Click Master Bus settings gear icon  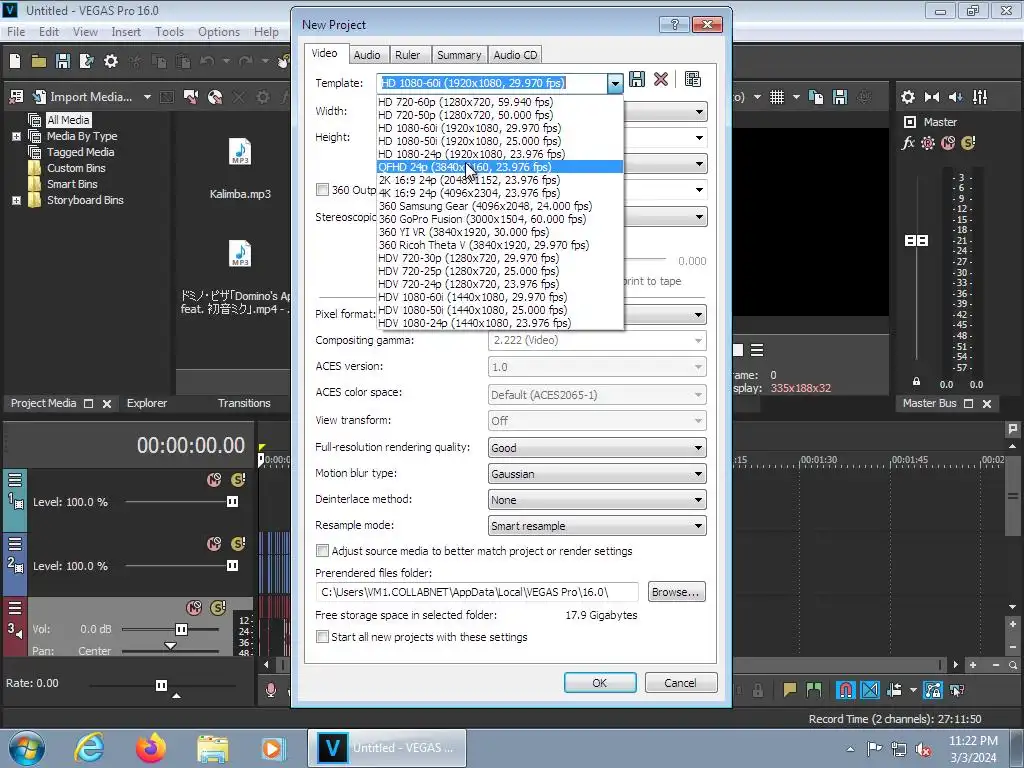(908, 97)
